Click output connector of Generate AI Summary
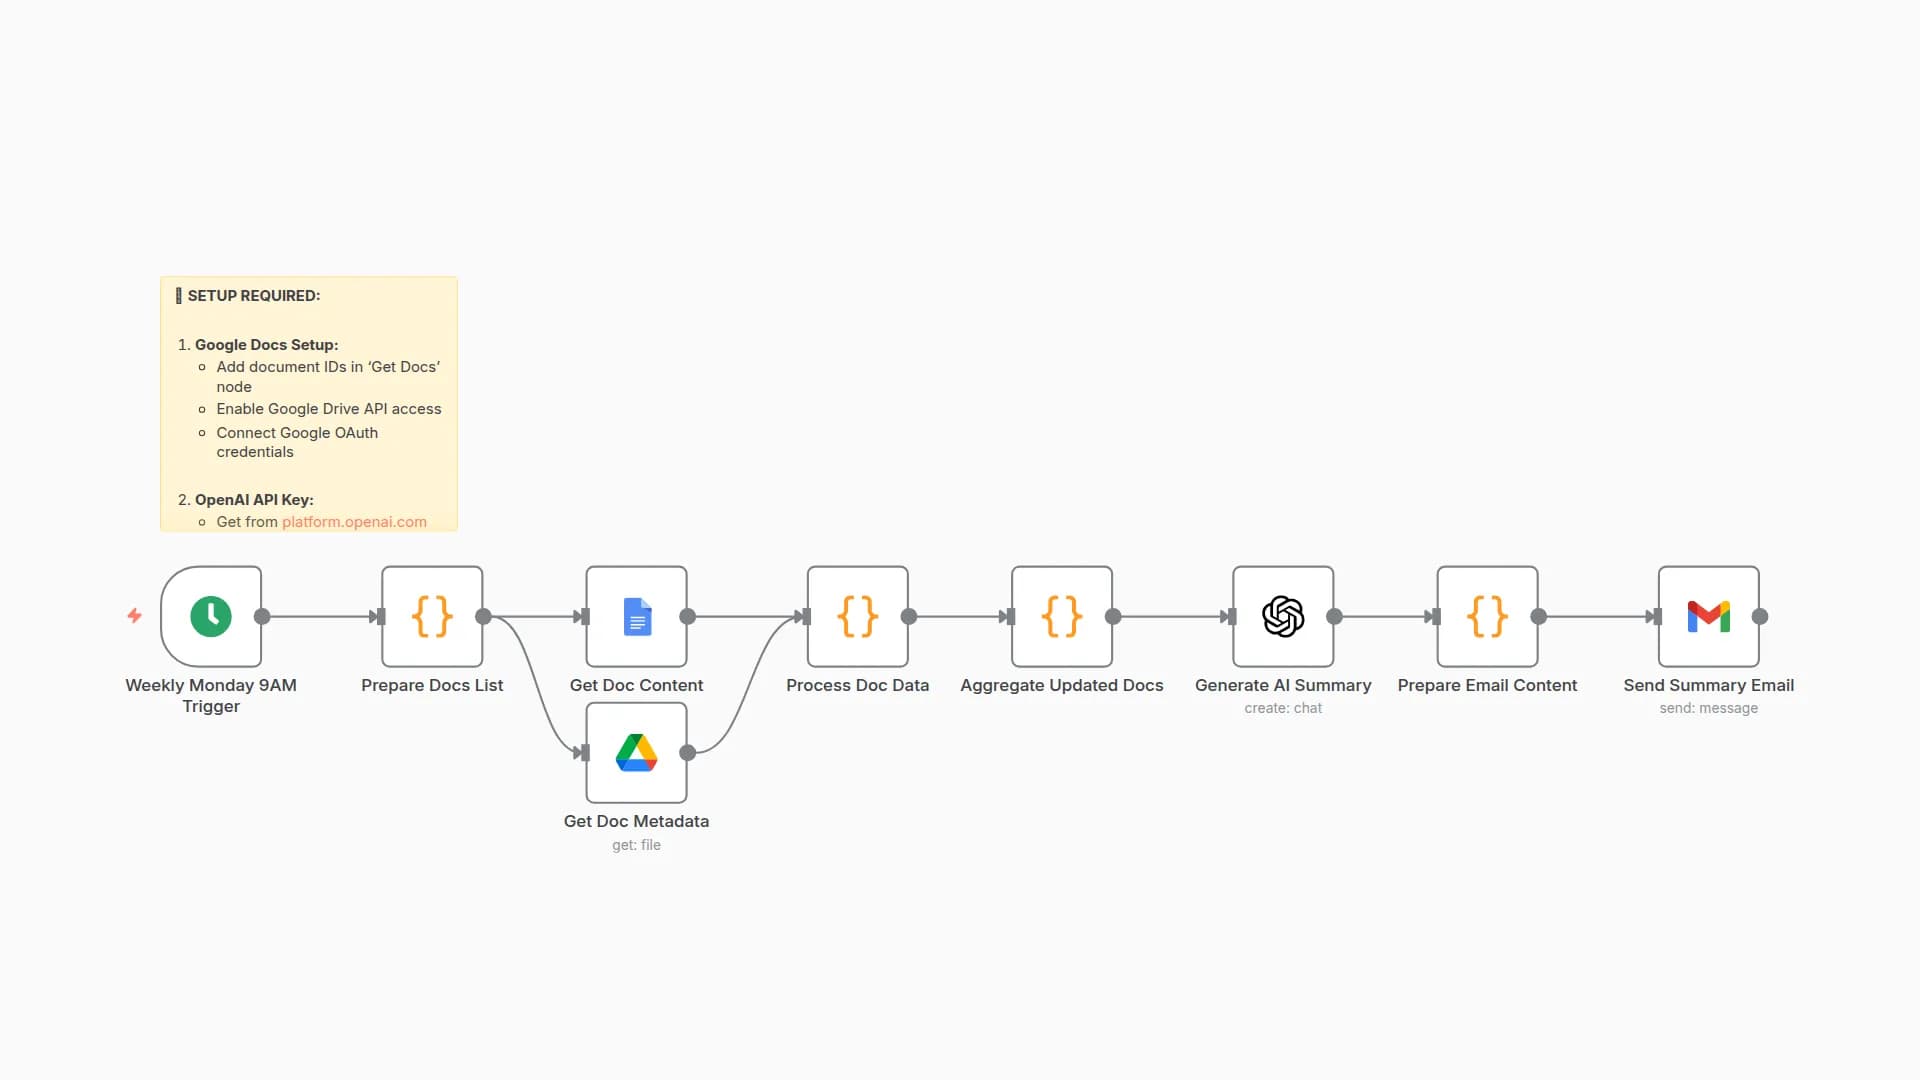1920x1080 pixels. tap(1334, 617)
